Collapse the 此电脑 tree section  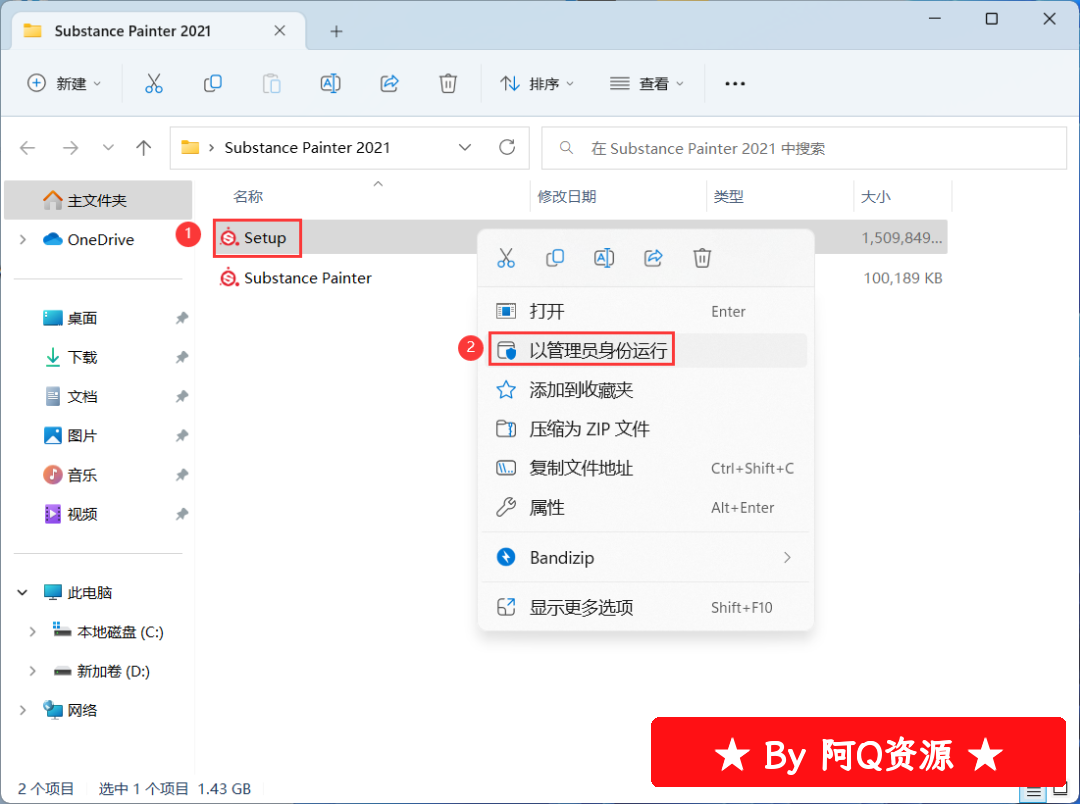tap(23, 593)
